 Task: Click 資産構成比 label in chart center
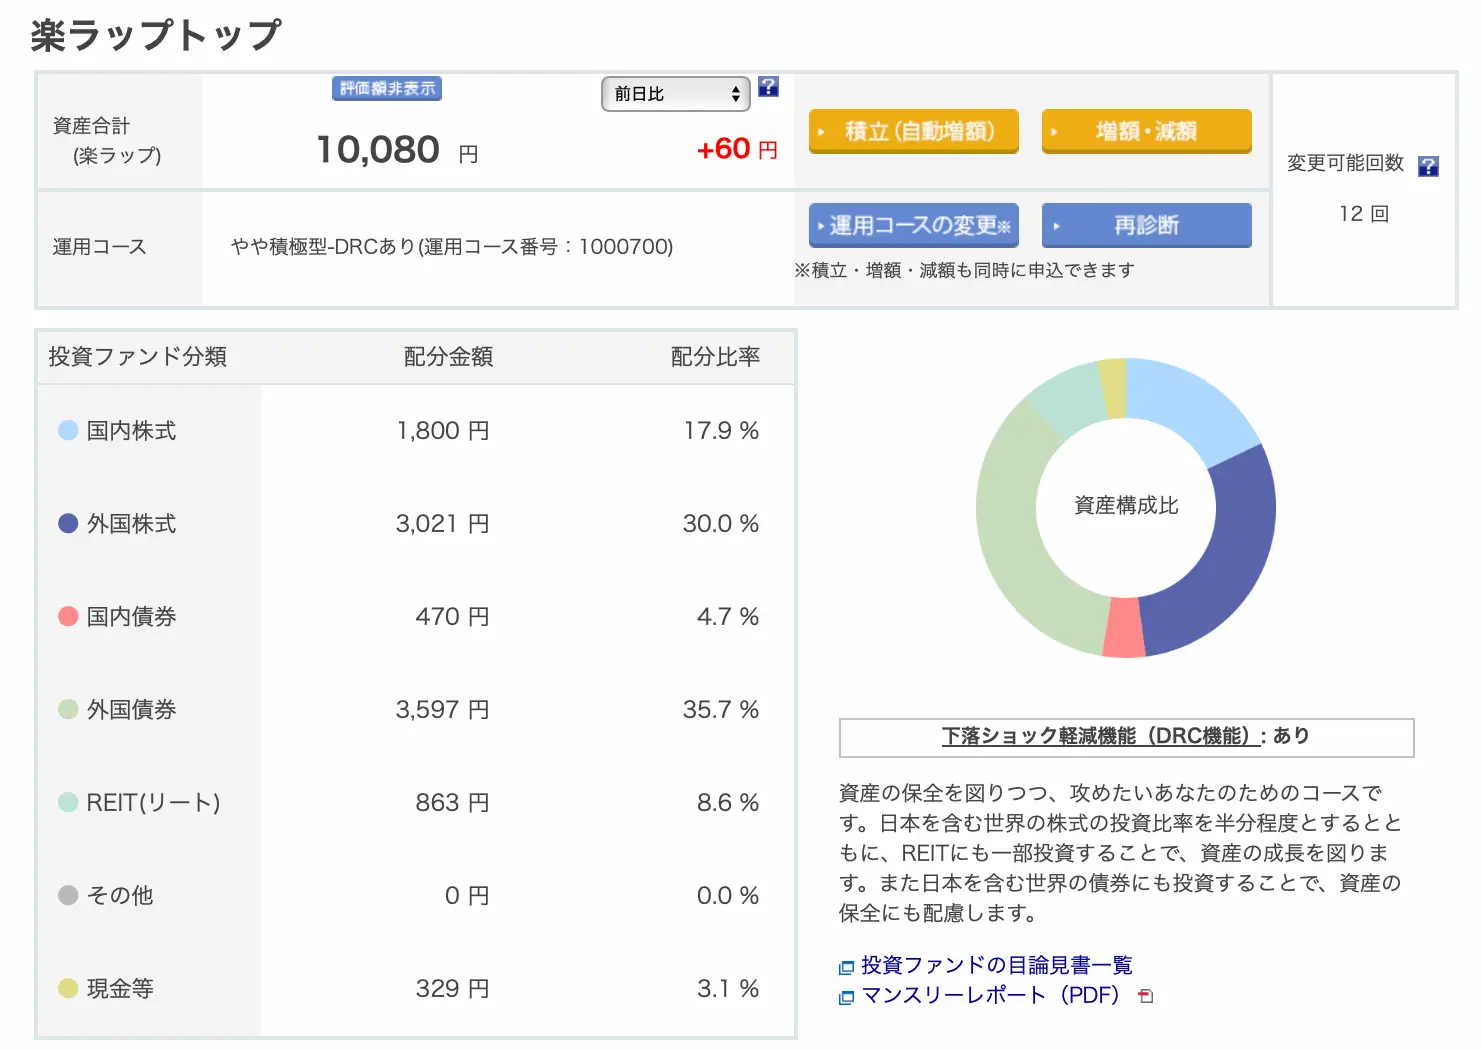click(x=1126, y=506)
